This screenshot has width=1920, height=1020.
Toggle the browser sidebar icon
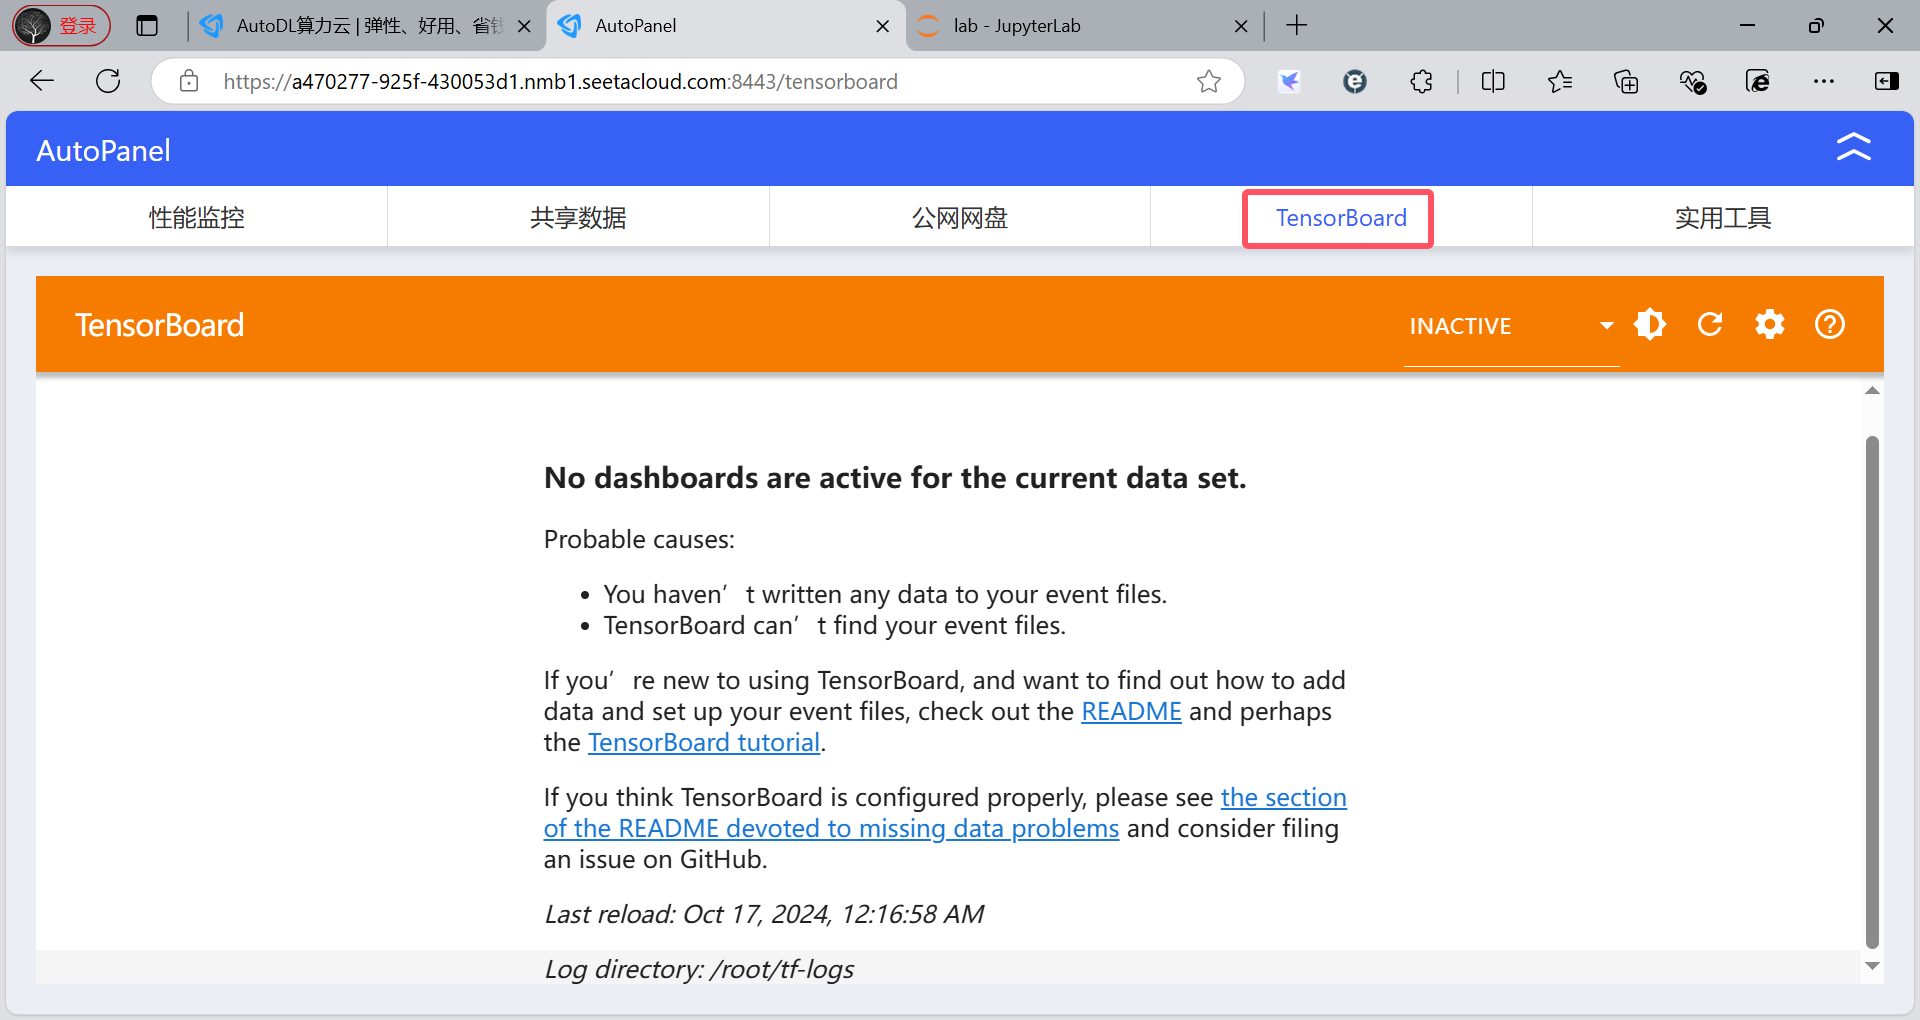coord(1887,81)
